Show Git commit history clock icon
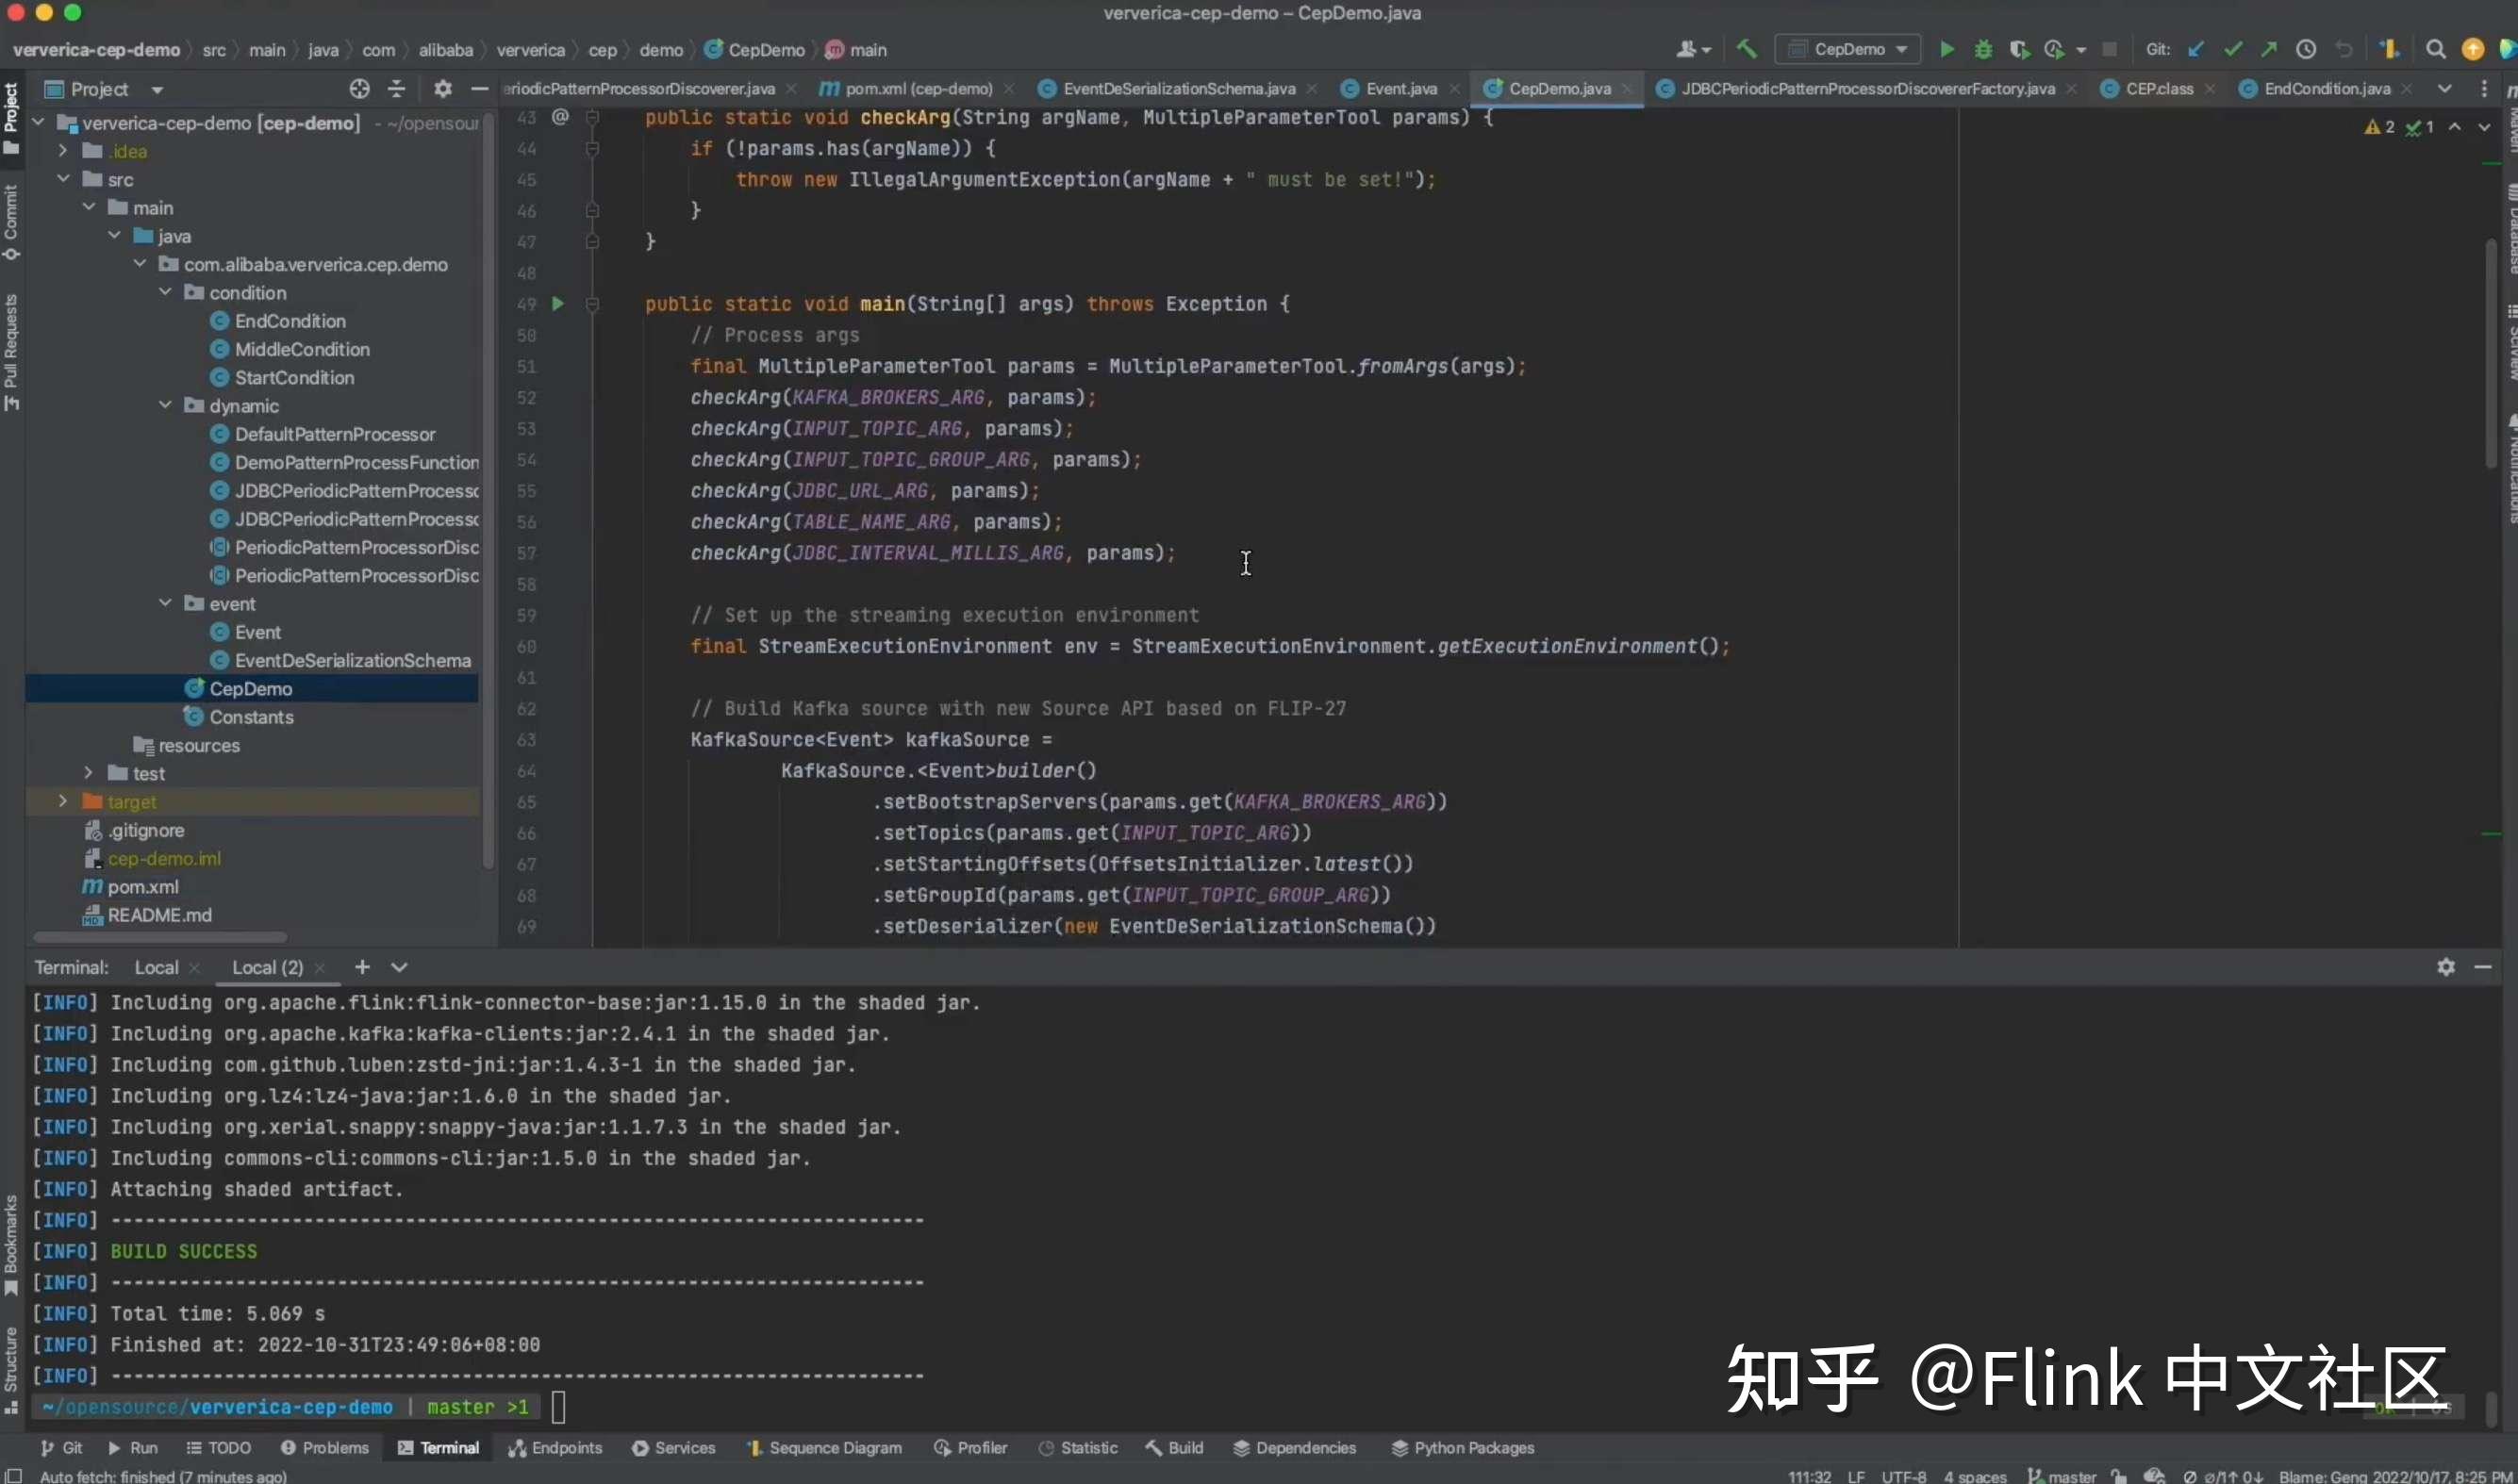This screenshot has height=1484, width=2518. point(2306,49)
